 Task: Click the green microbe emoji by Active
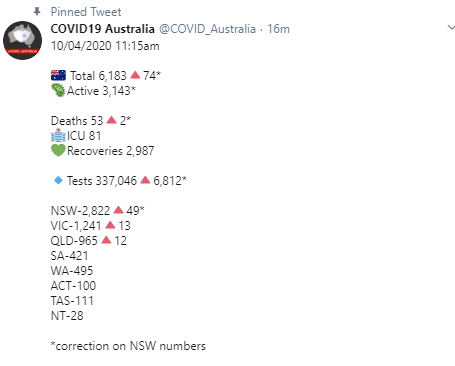tap(58, 90)
